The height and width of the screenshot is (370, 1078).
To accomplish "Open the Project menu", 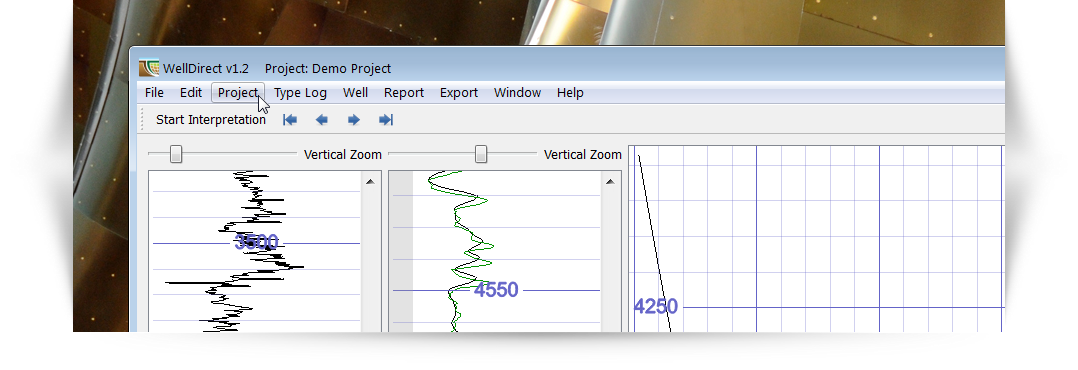I will tap(238, 93).
